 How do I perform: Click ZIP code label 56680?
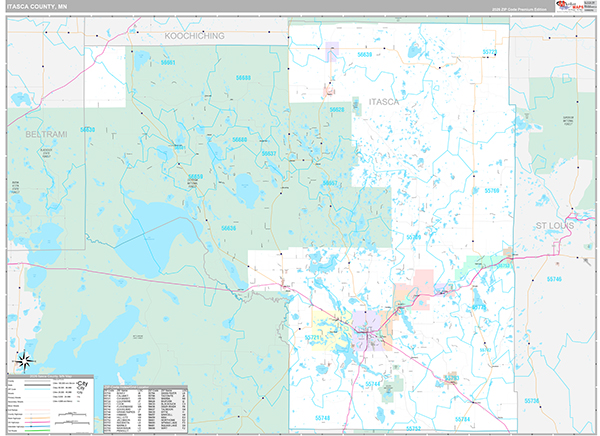[x=240, y=140]
